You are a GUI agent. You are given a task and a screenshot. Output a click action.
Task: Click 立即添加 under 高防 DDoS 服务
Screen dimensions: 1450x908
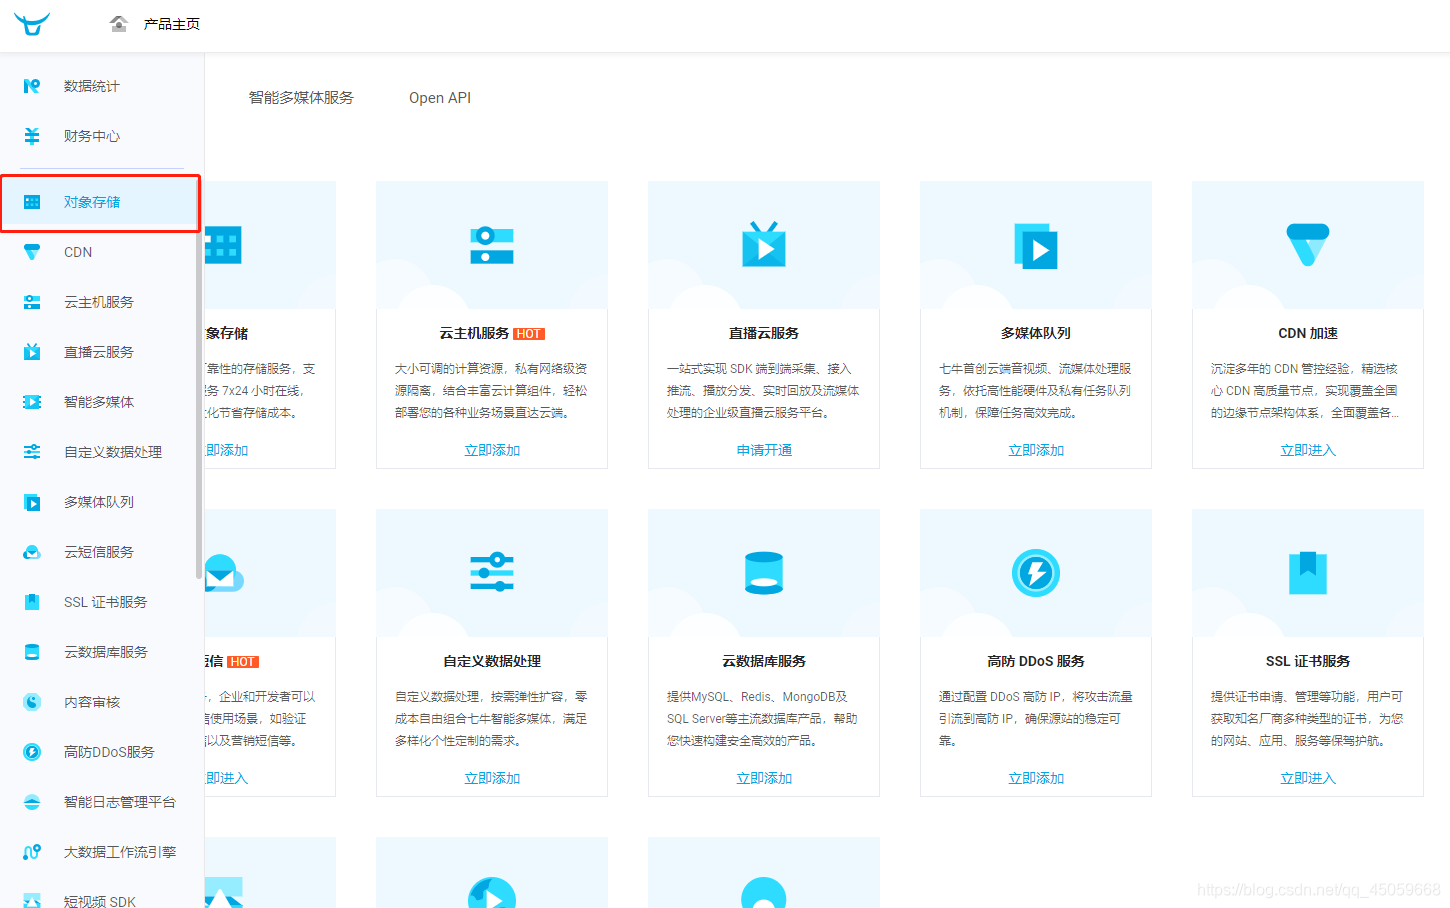click(1036, 779)
